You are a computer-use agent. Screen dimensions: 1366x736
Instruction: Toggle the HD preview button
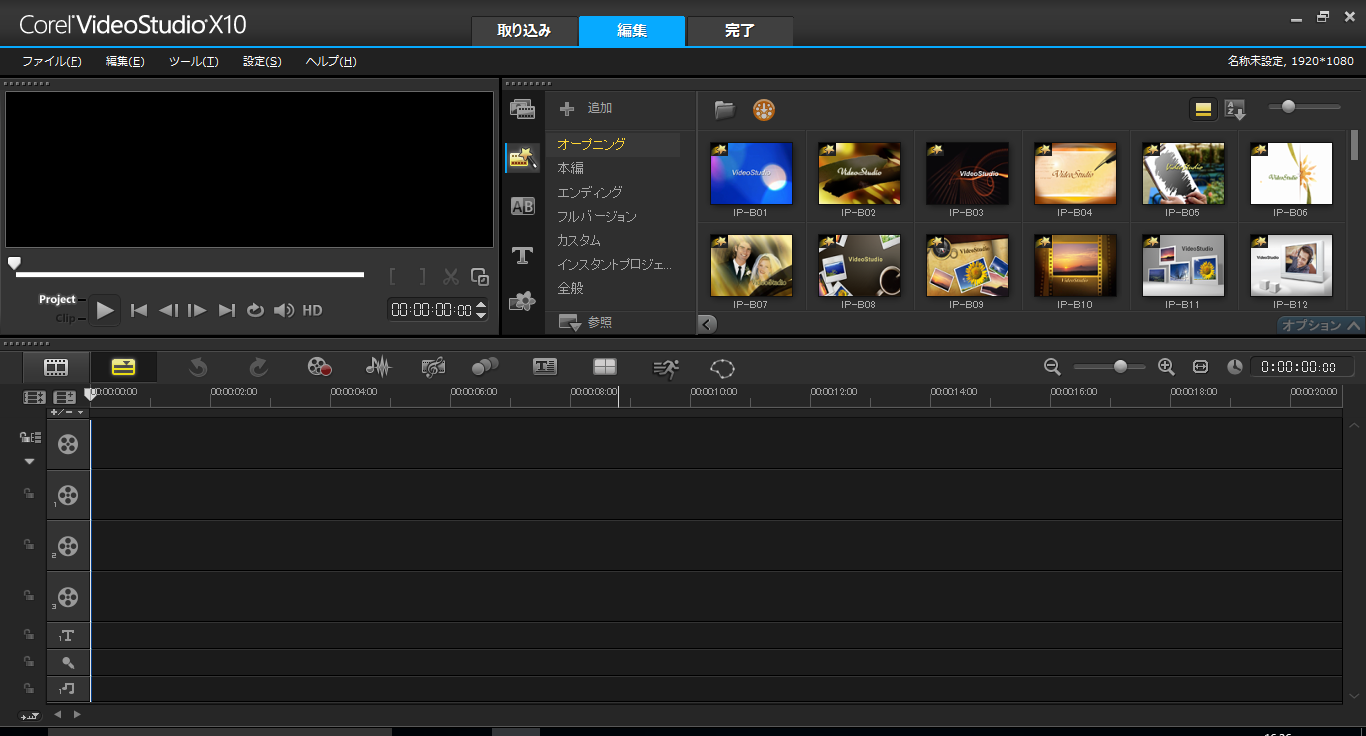pos(313,310)
